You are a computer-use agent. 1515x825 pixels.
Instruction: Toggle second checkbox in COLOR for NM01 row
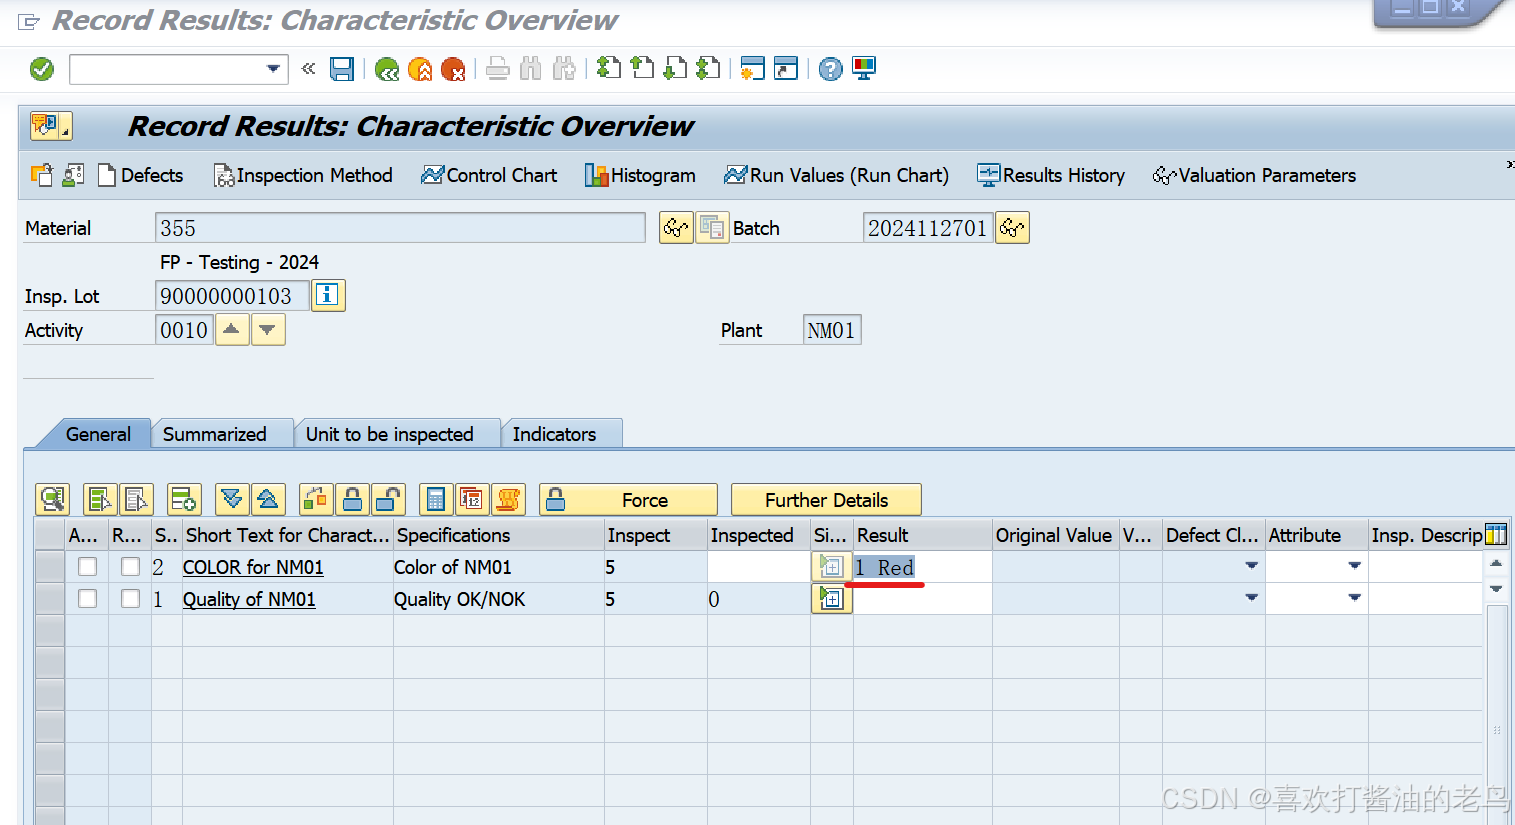click(x=130, y=567)
